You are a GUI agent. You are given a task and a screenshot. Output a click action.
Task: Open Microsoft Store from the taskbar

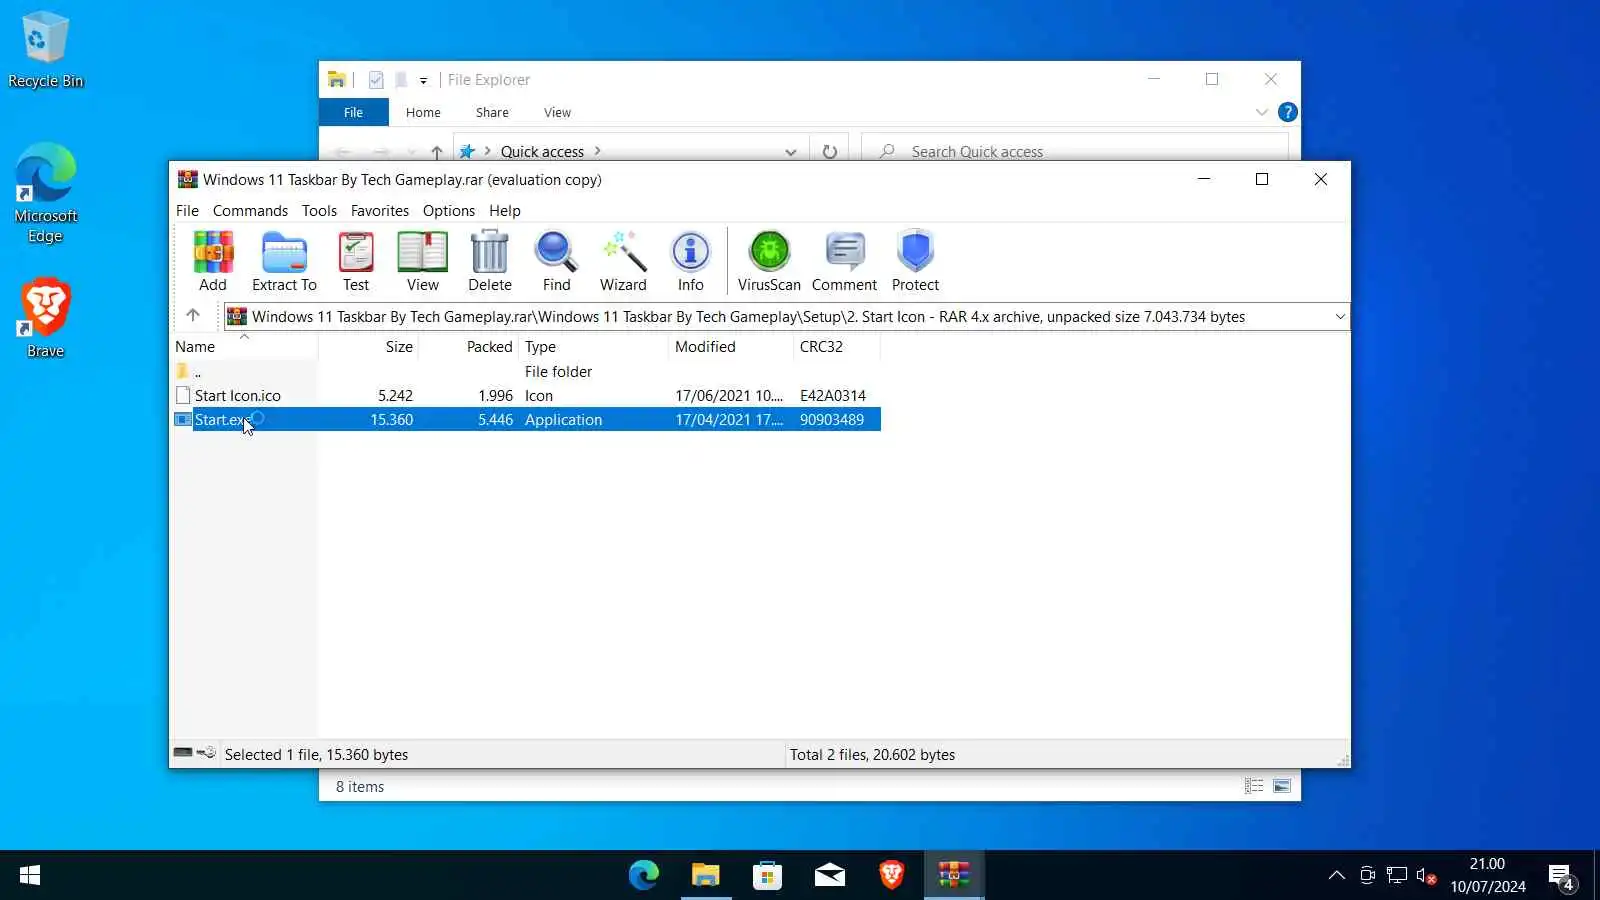(768, 875)
